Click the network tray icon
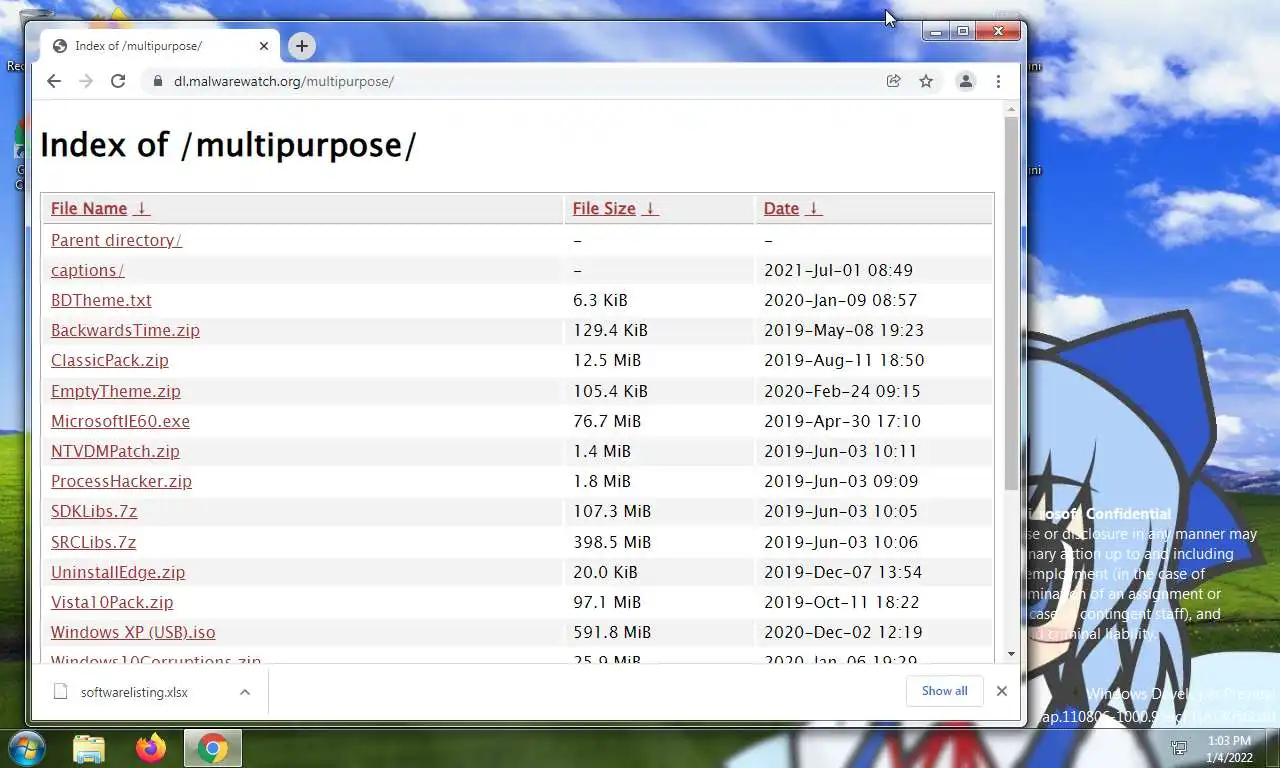 1179,748
